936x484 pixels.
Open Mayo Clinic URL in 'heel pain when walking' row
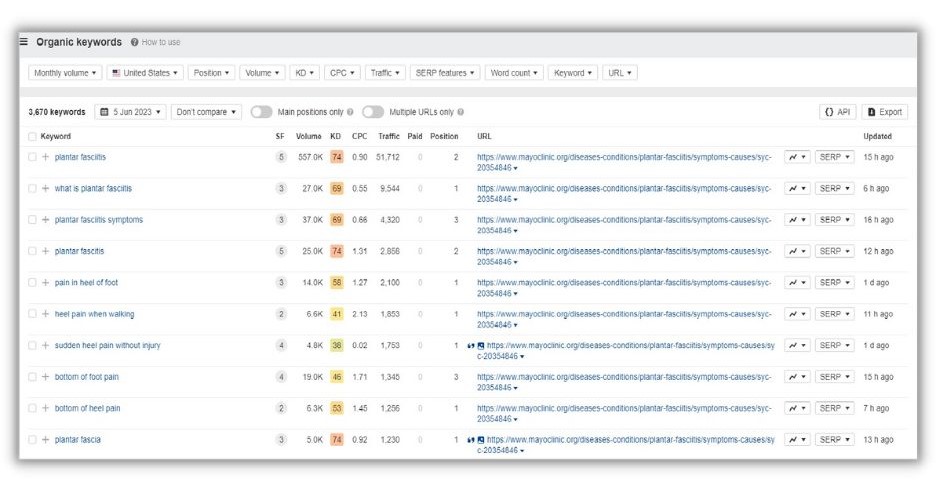pos(624,319)
